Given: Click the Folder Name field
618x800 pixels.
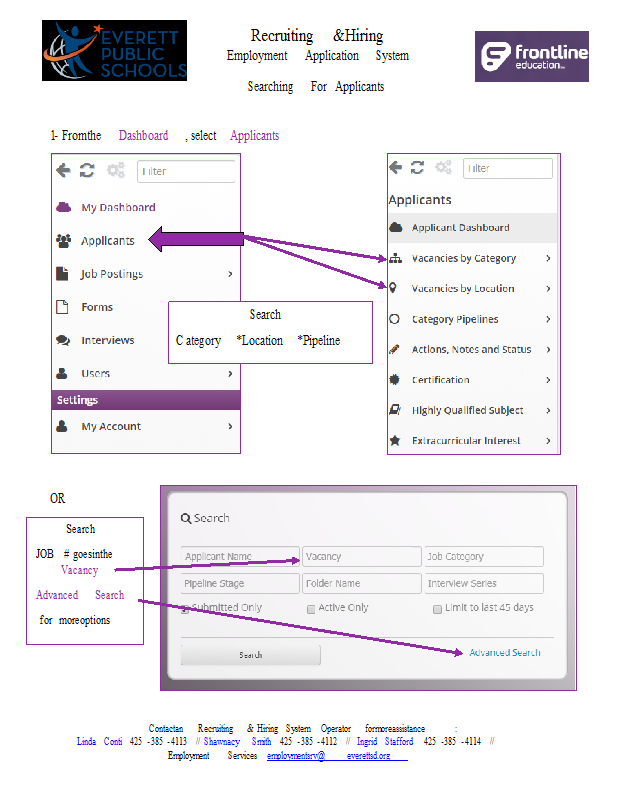Looking at the screenshot, I should 362,583.
